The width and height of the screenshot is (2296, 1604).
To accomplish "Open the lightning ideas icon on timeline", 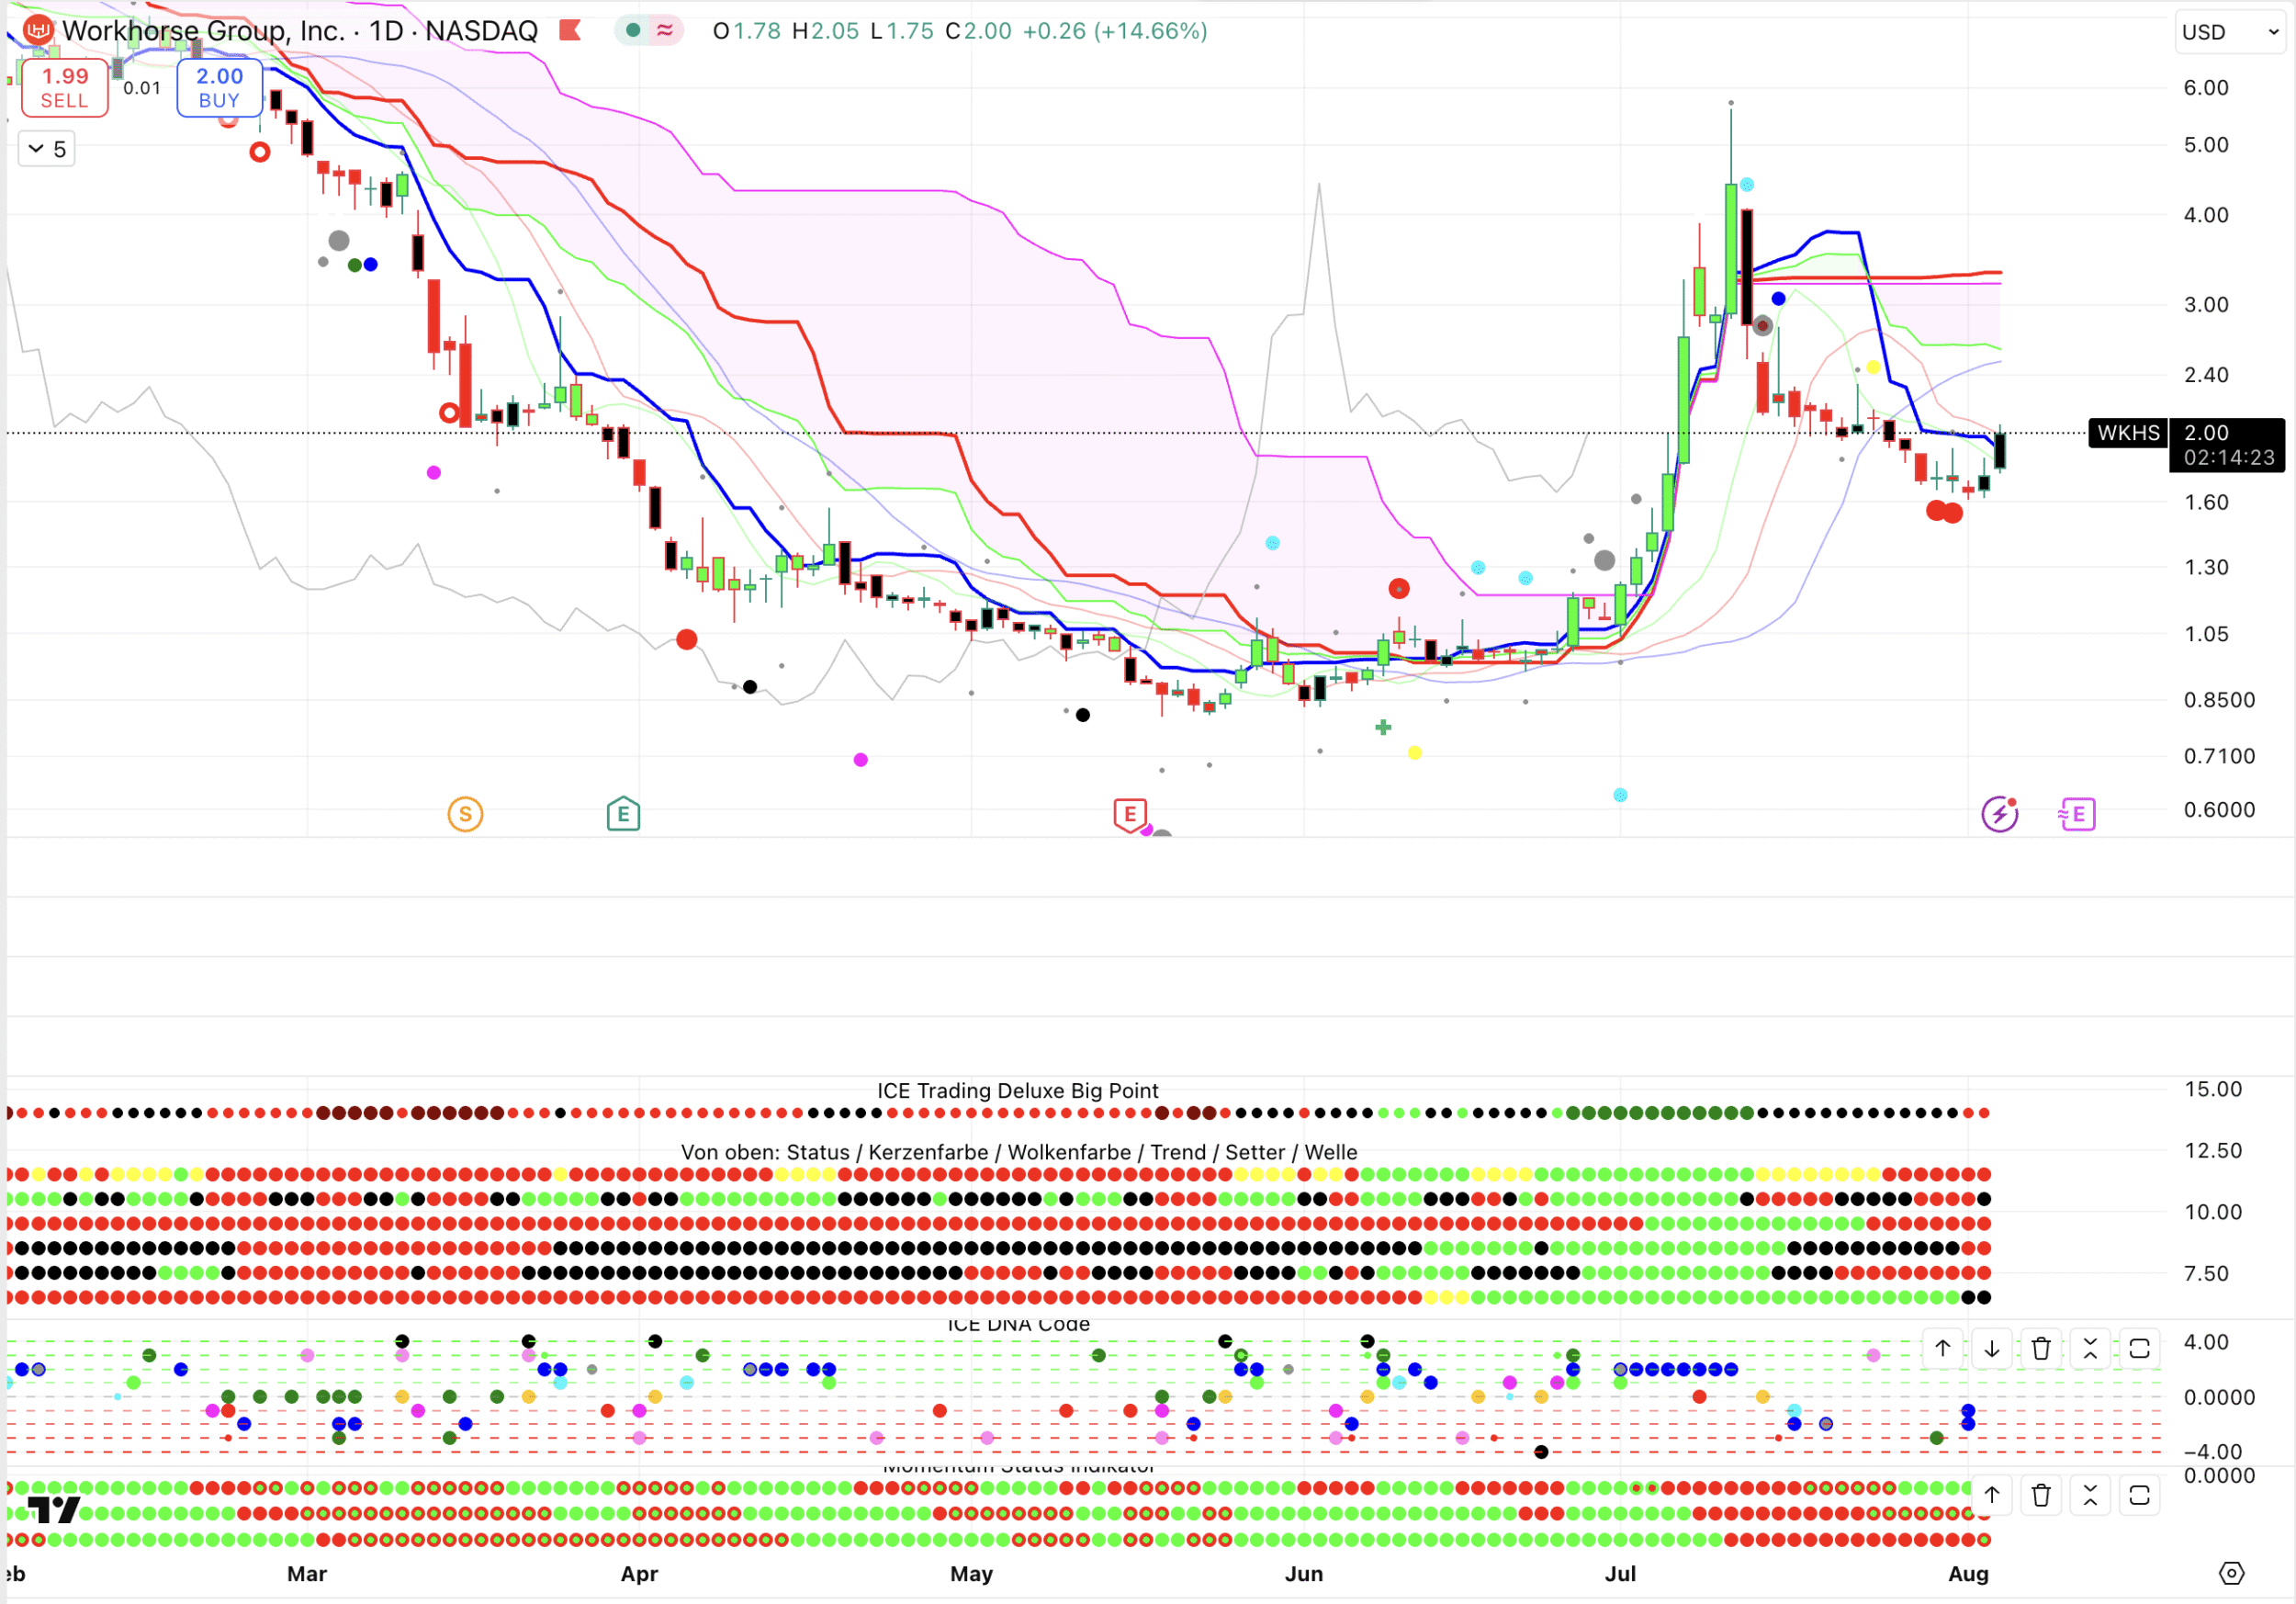I will tap(1999, 814).
